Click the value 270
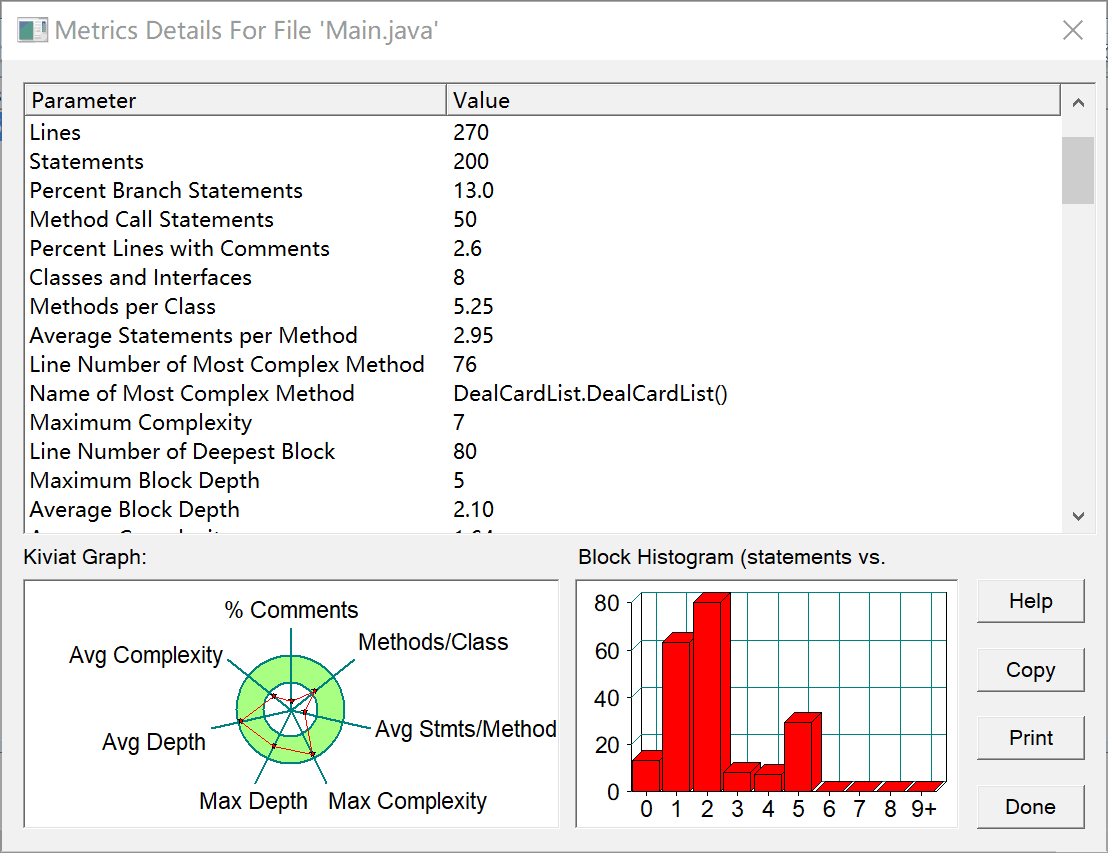1108x853 pixels. point(471,132)
